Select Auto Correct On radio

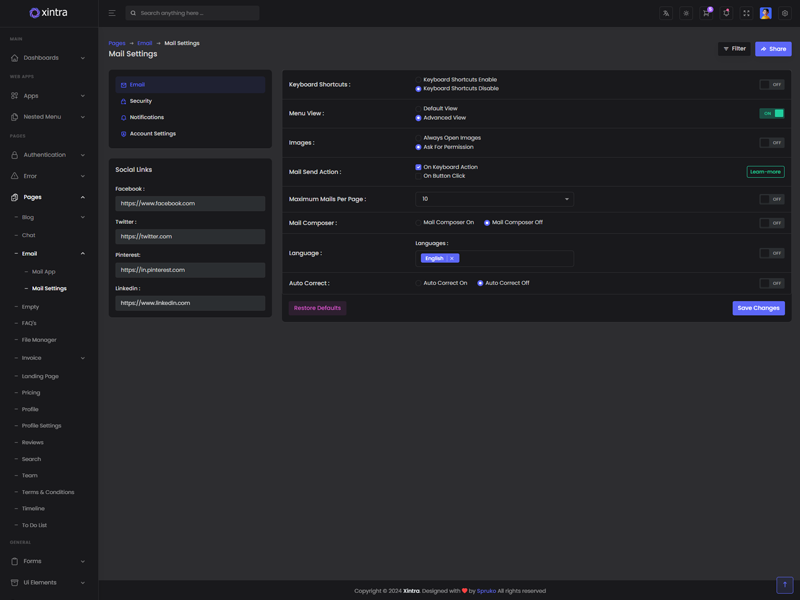pyautogui.click(x=418, y=283)
